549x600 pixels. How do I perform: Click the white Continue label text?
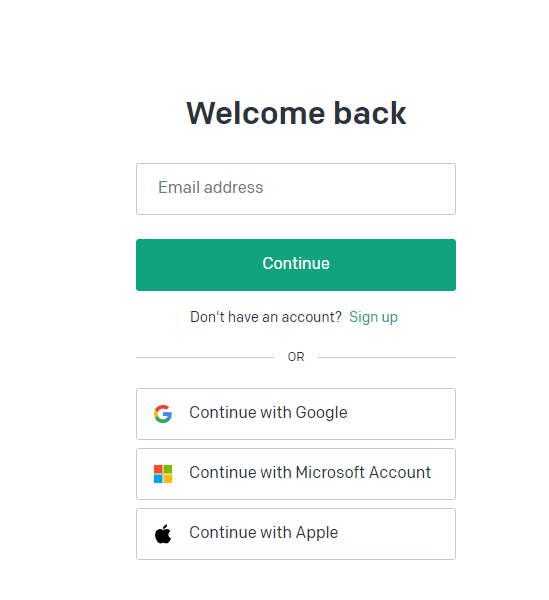(296, 263)
